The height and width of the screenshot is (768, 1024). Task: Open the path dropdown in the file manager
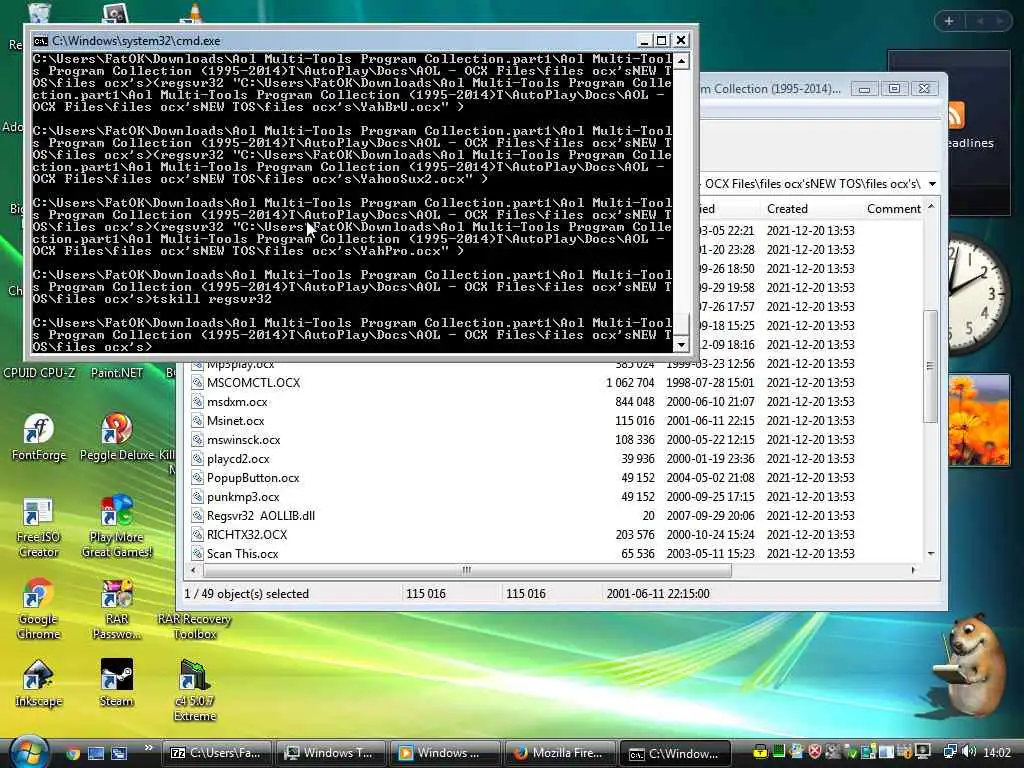click(x=933, y=184)
